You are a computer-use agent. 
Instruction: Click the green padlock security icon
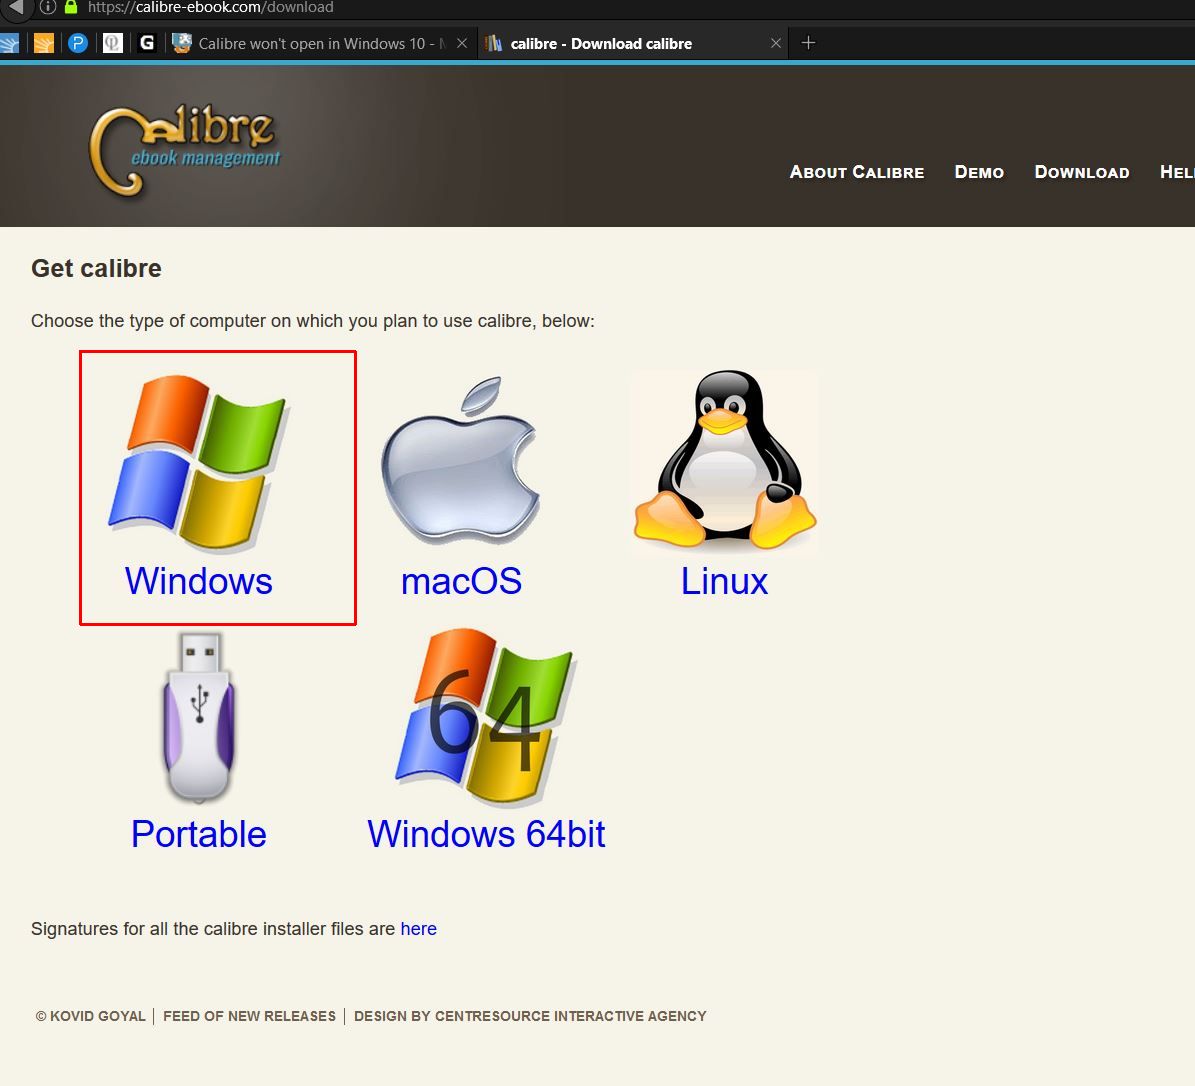[x=71, y=8]
